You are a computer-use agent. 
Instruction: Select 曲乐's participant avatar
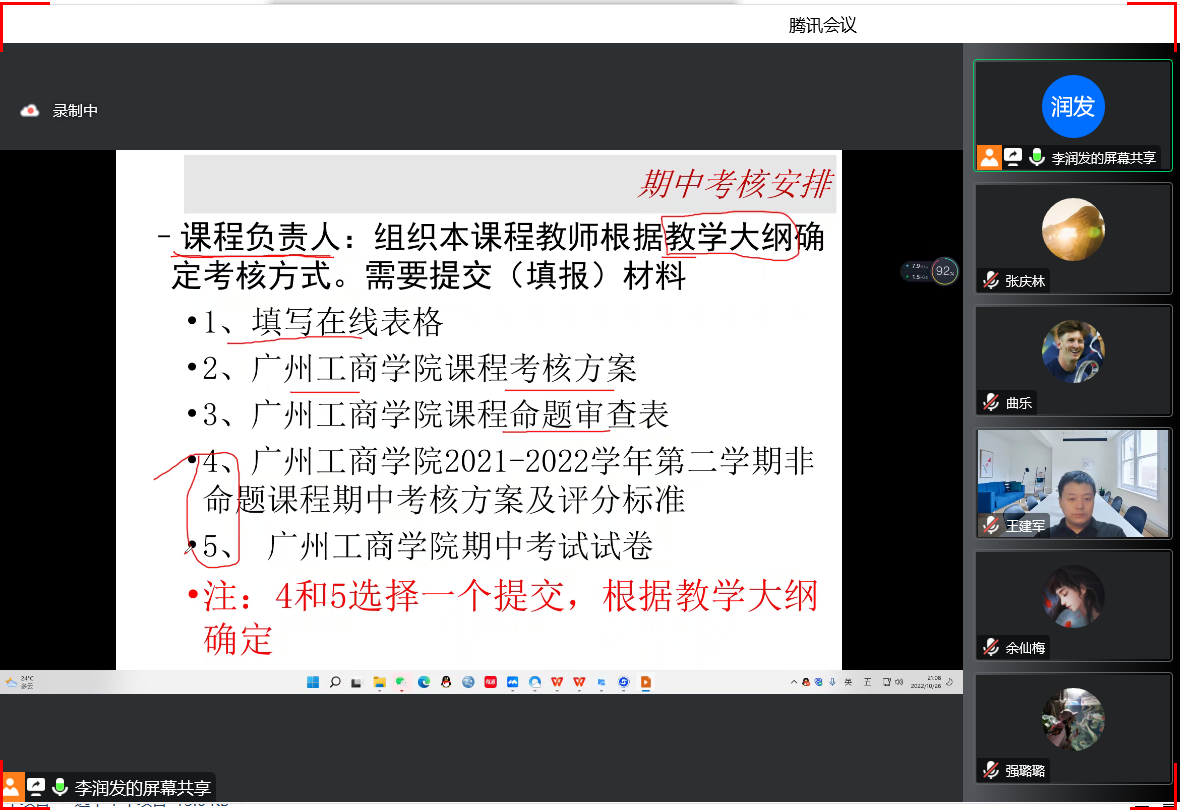click(1072, 351)
